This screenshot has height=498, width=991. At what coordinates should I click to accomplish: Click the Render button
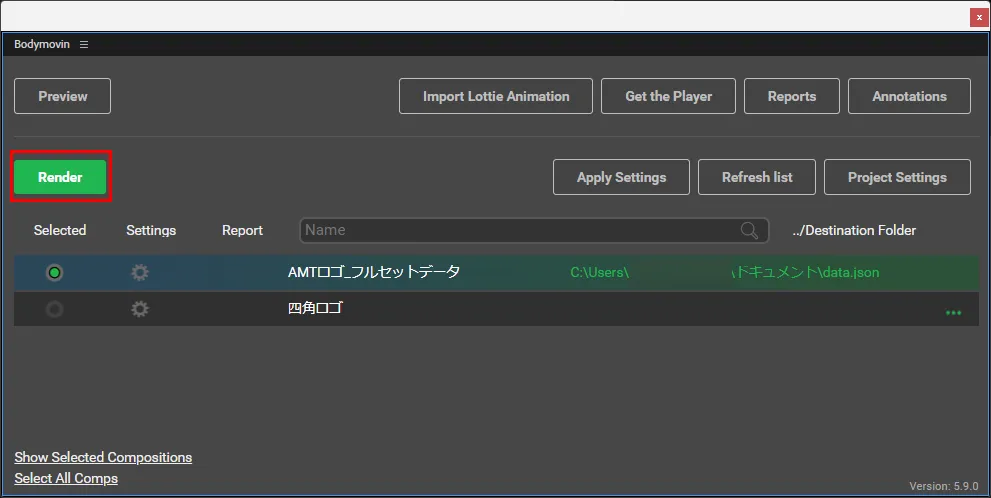pyautogui.click(x=60, y=177)
